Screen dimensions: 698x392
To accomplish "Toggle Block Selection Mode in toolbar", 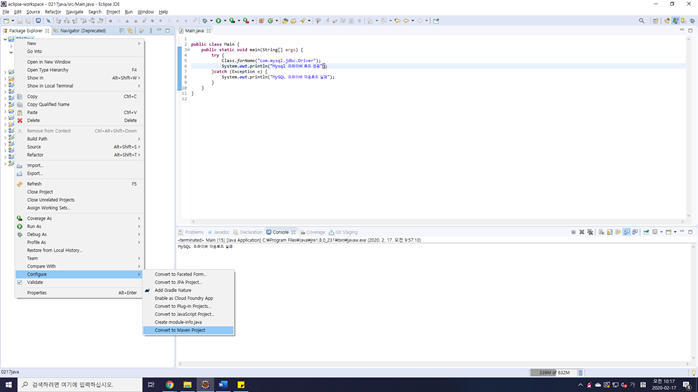I will (351, 20).
